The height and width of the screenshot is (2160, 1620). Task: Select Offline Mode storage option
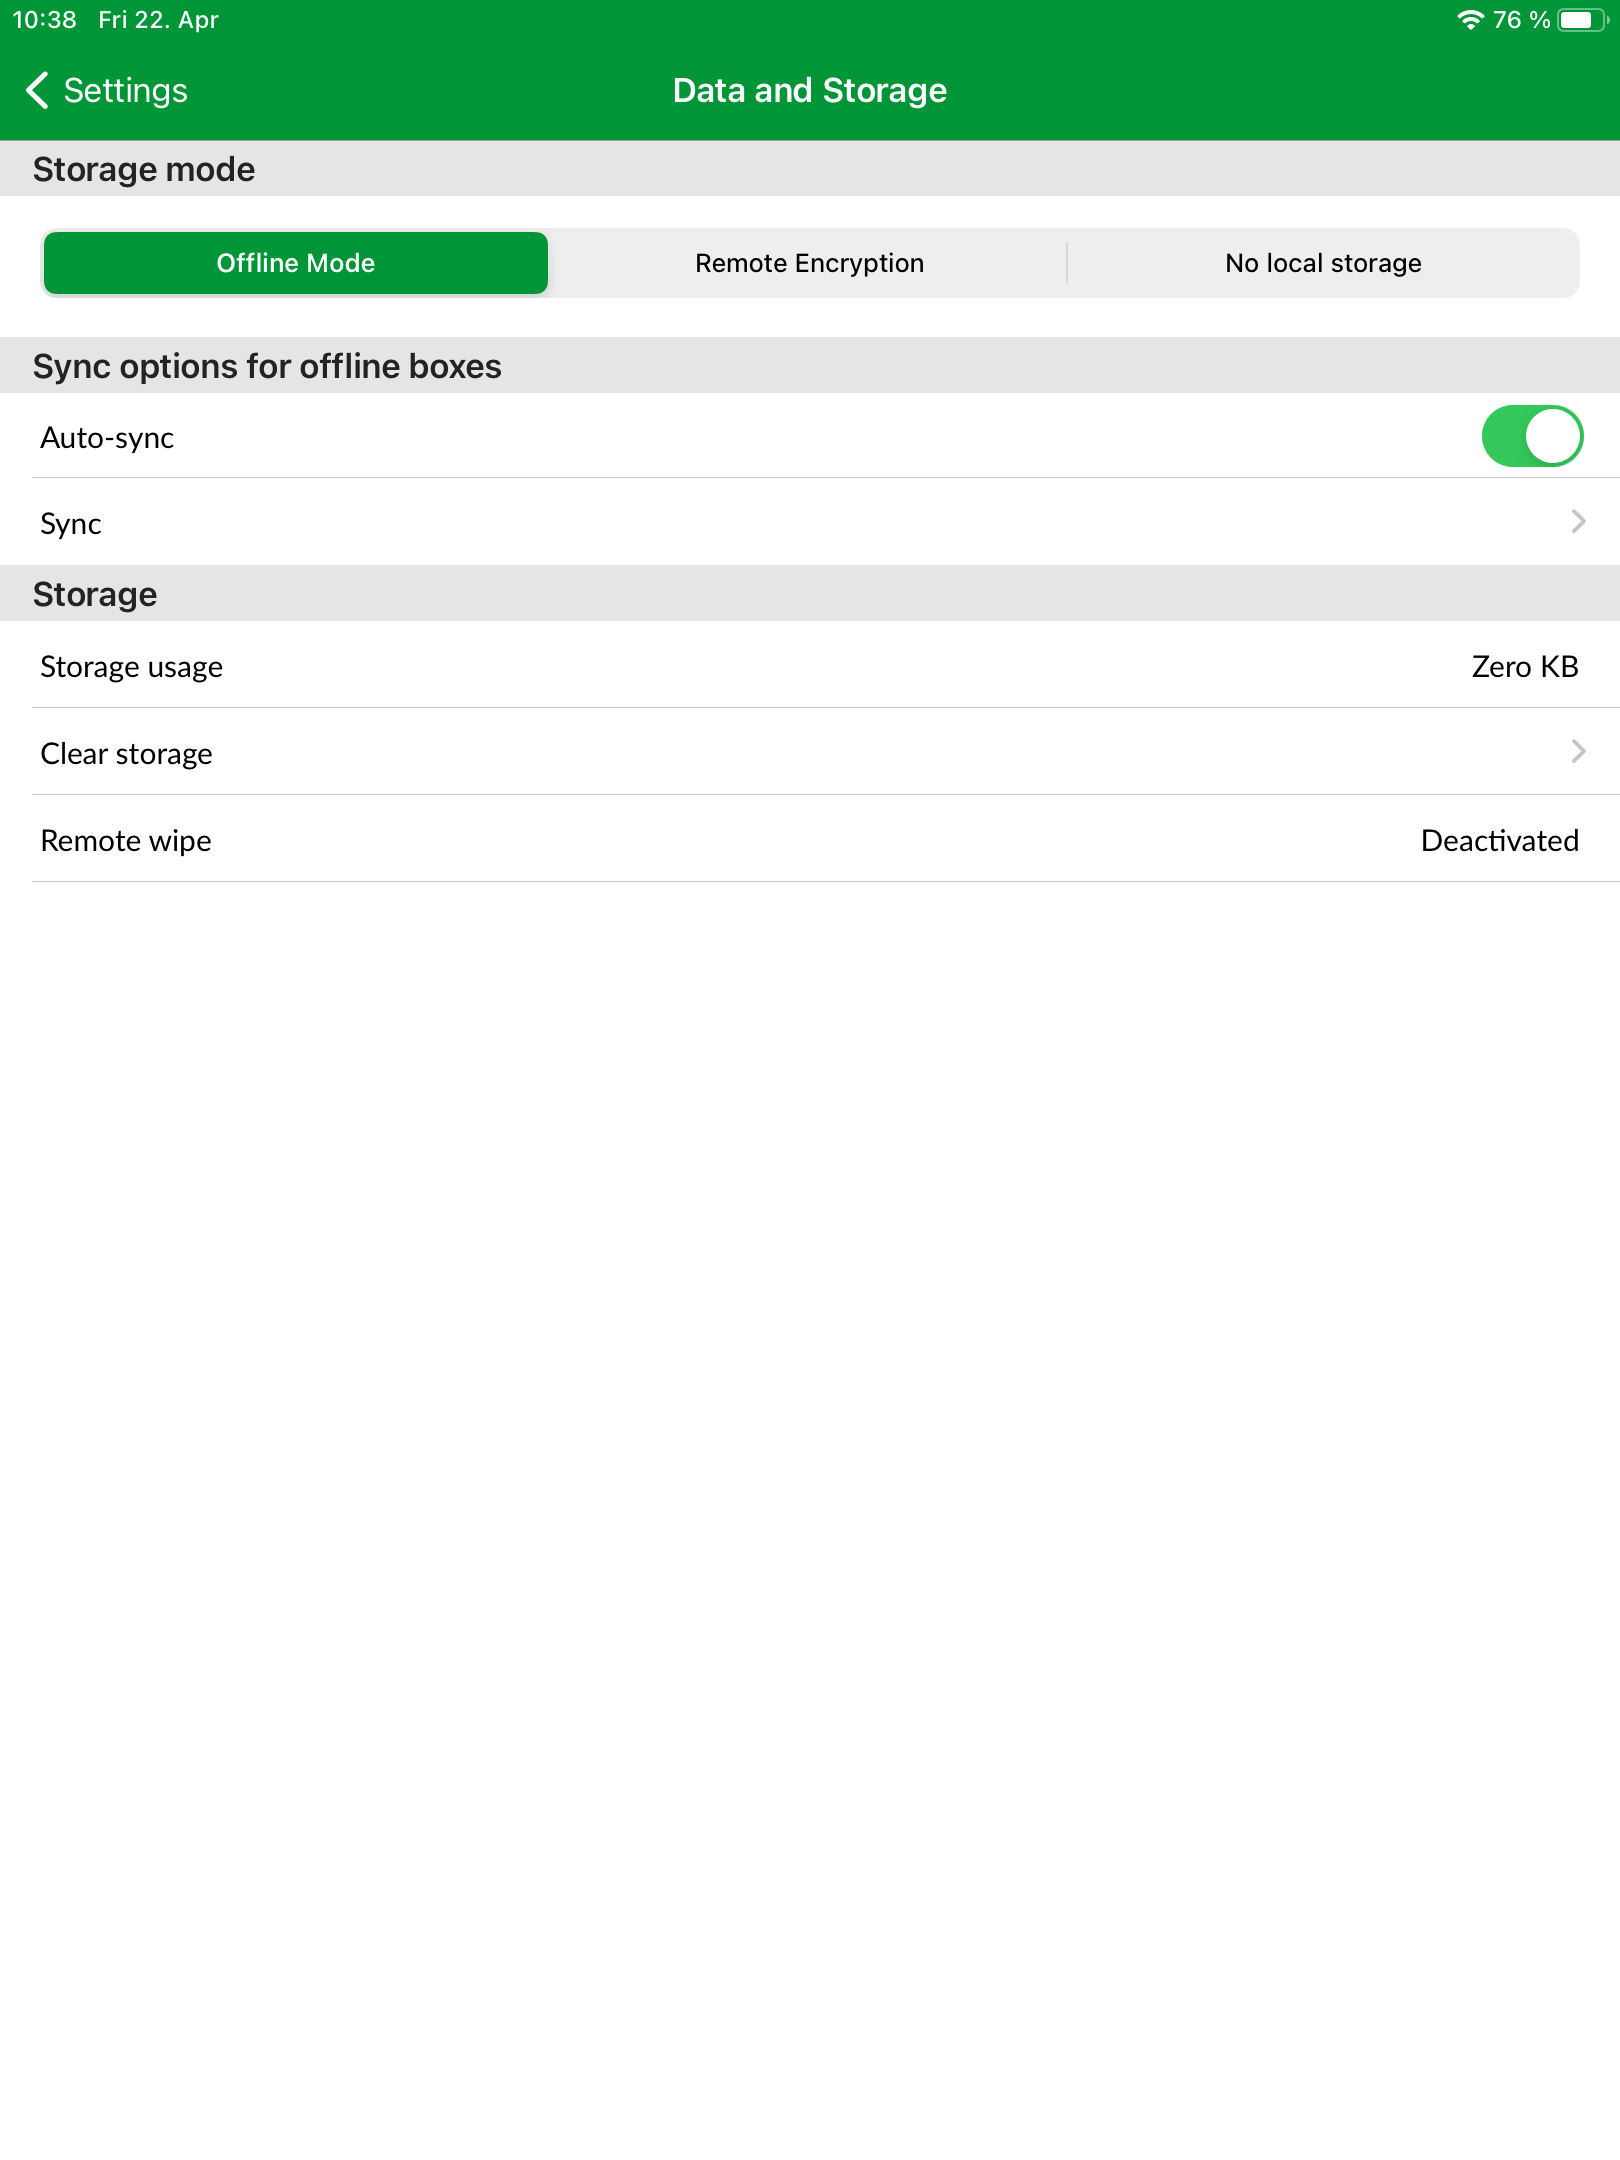pos(296,263)
